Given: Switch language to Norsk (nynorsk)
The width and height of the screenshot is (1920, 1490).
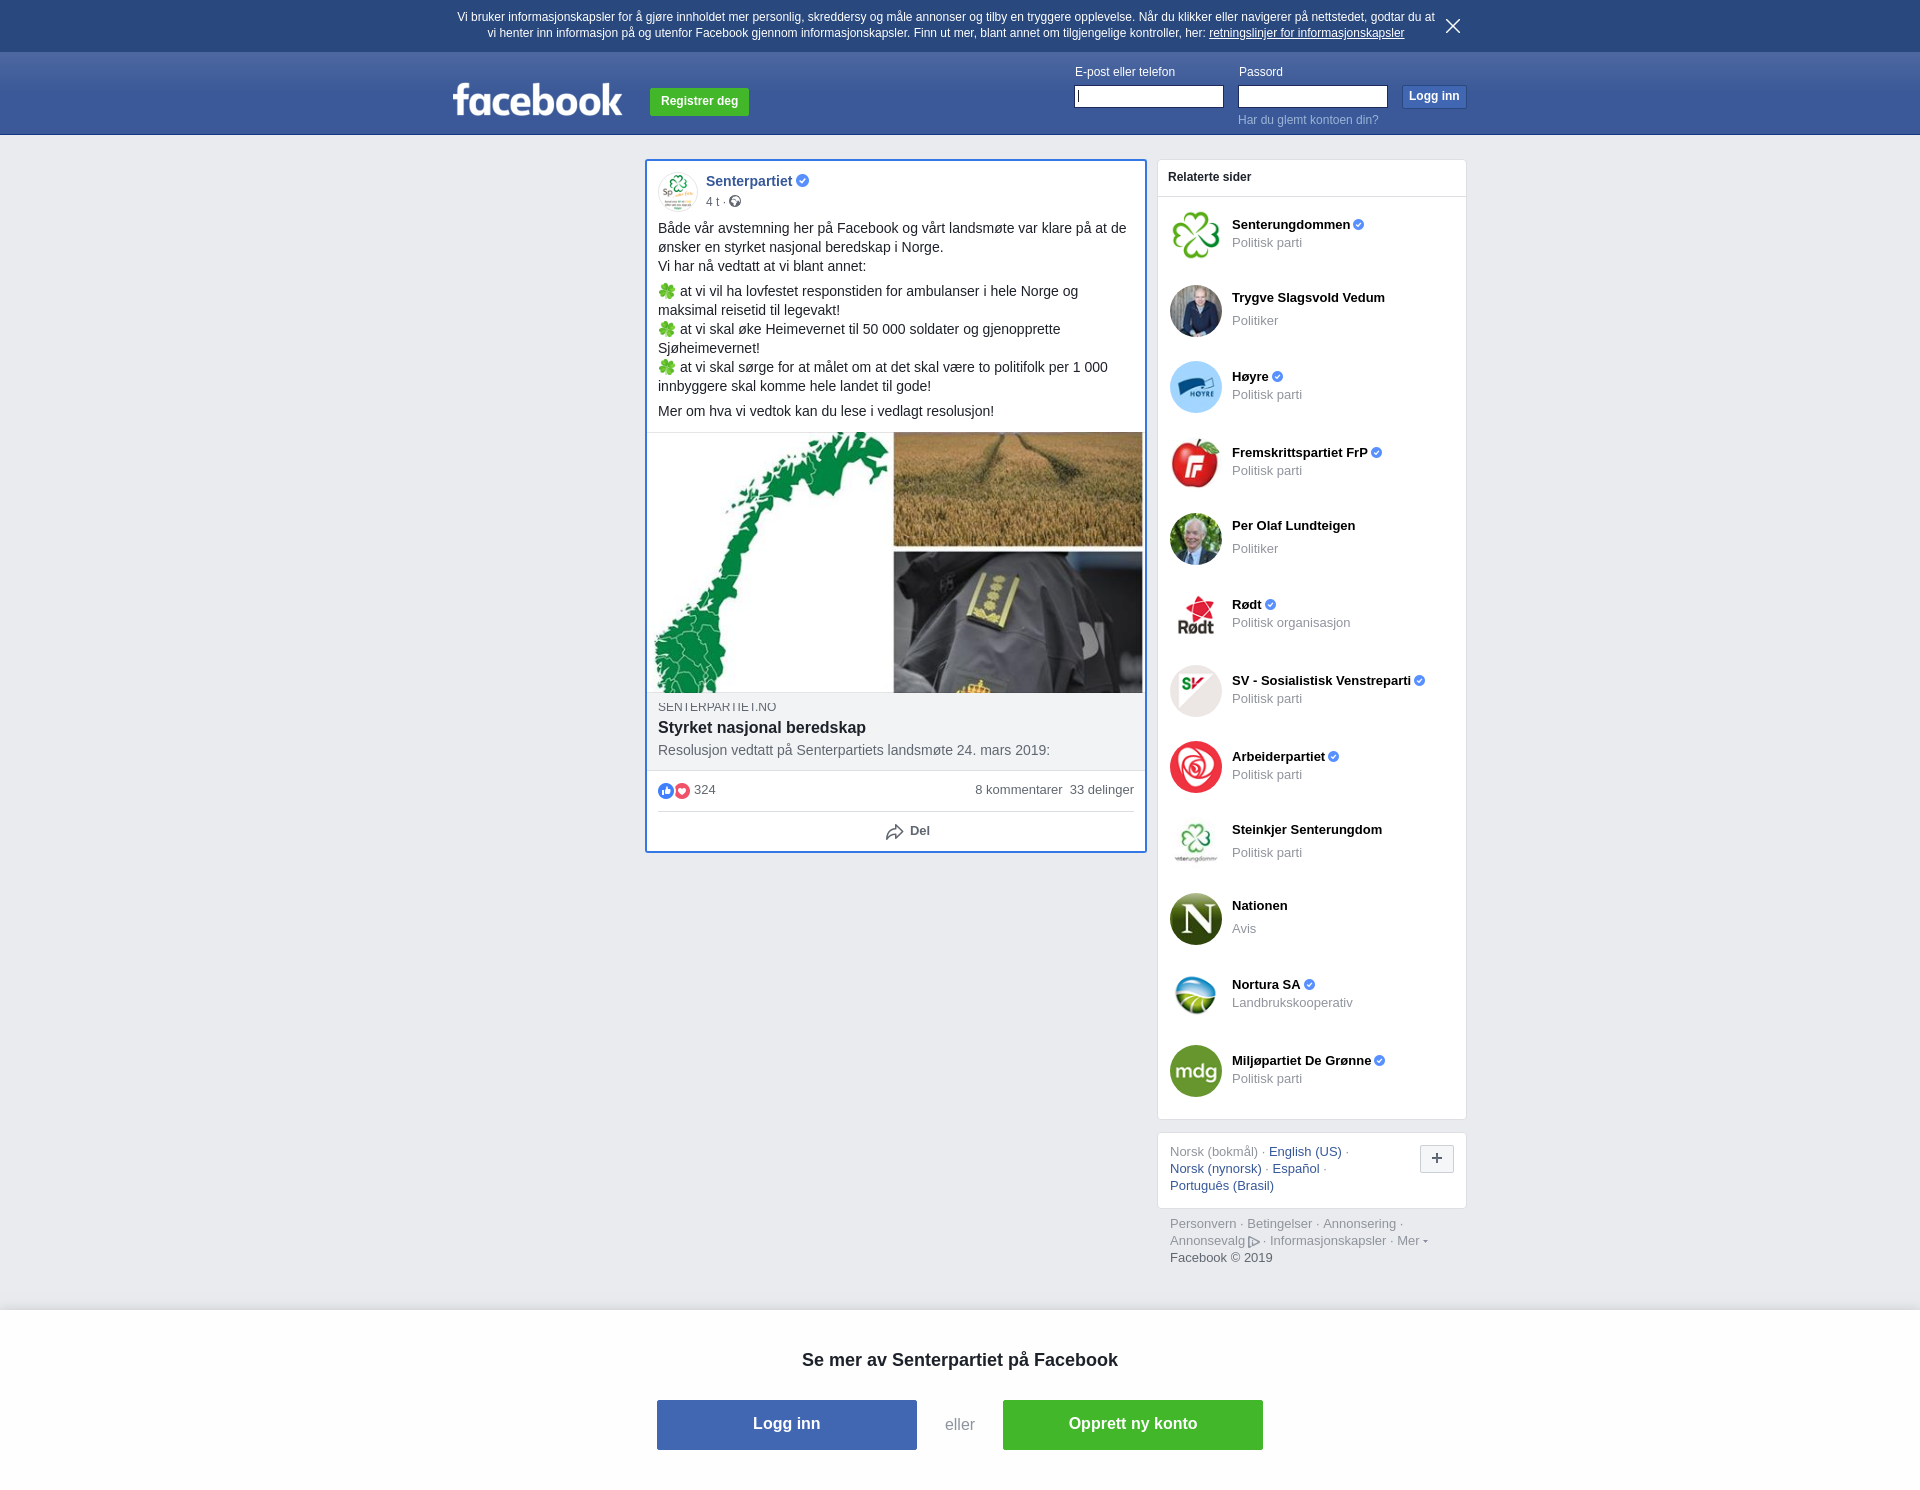Looking at the screenshot, I should point(1216,1169).
